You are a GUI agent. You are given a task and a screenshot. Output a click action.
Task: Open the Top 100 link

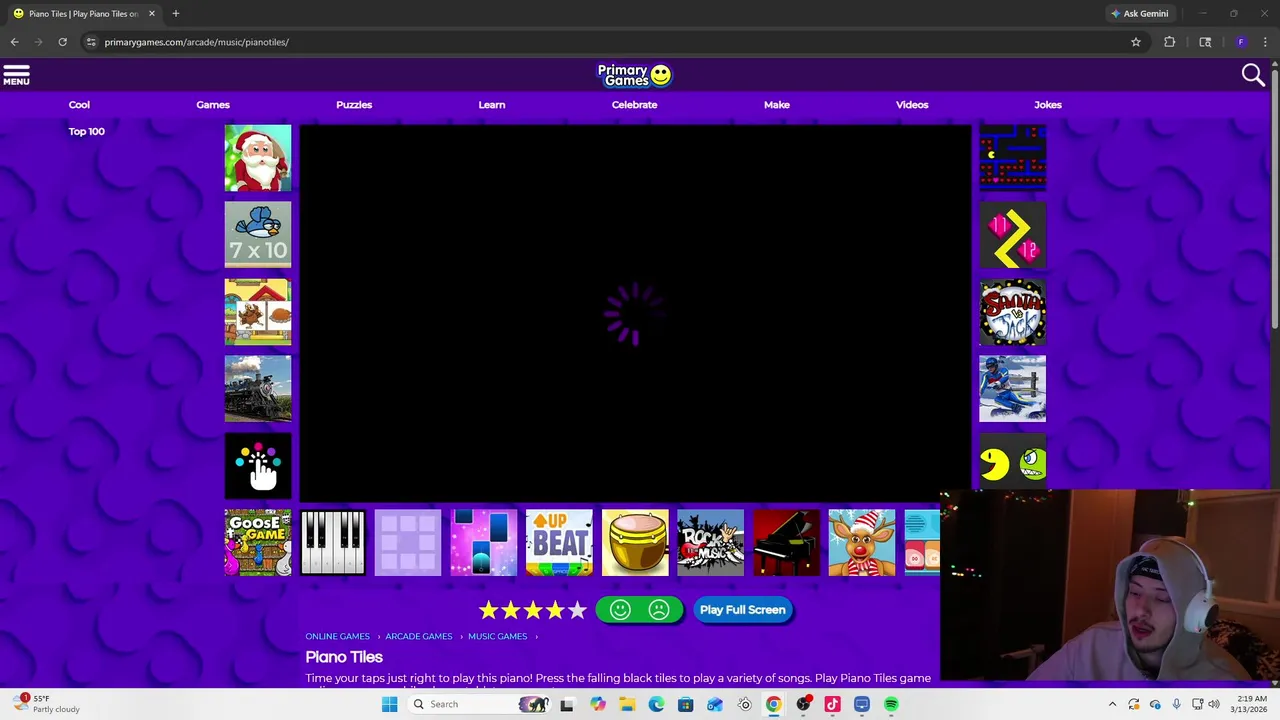tap(86, 131)
